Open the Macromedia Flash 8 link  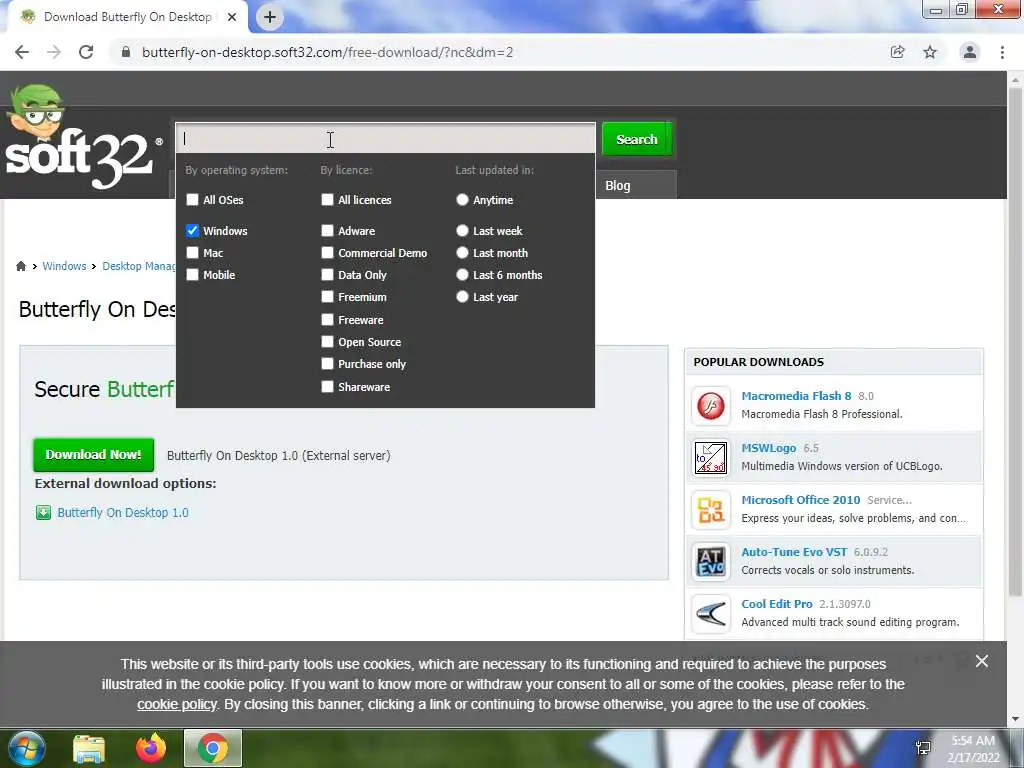(796, 396)
